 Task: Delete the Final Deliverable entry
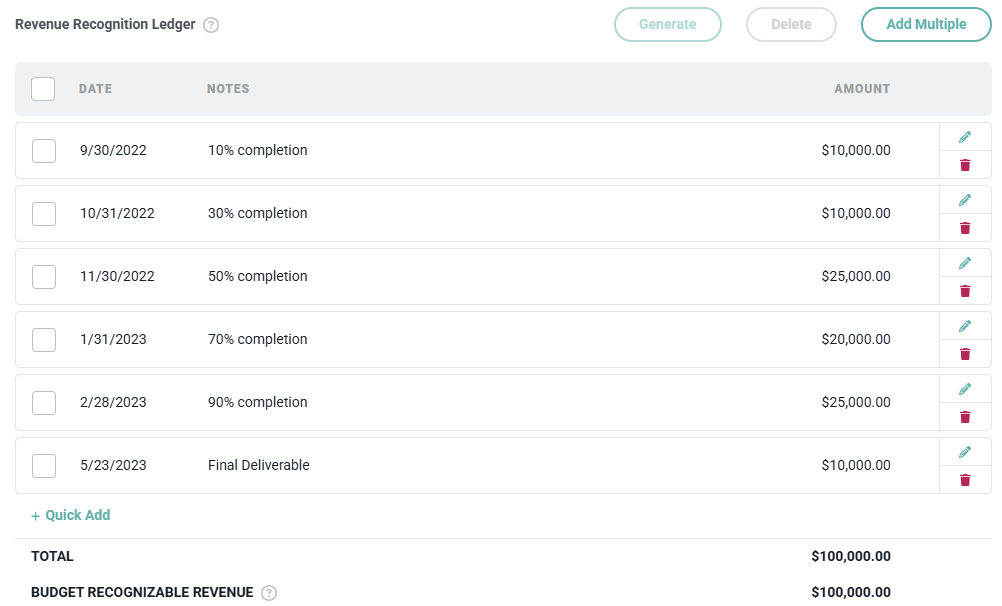(x=965, y=480)
